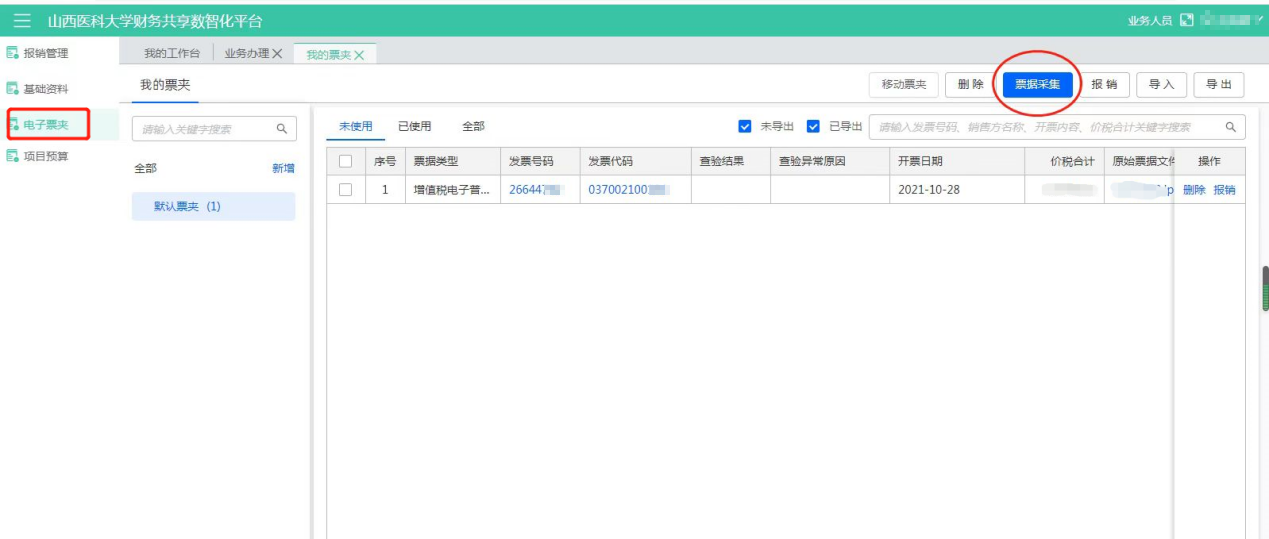1269x539 pixels.
Task: Tick the select-all checkbox in table header
Action: point(345,161)
